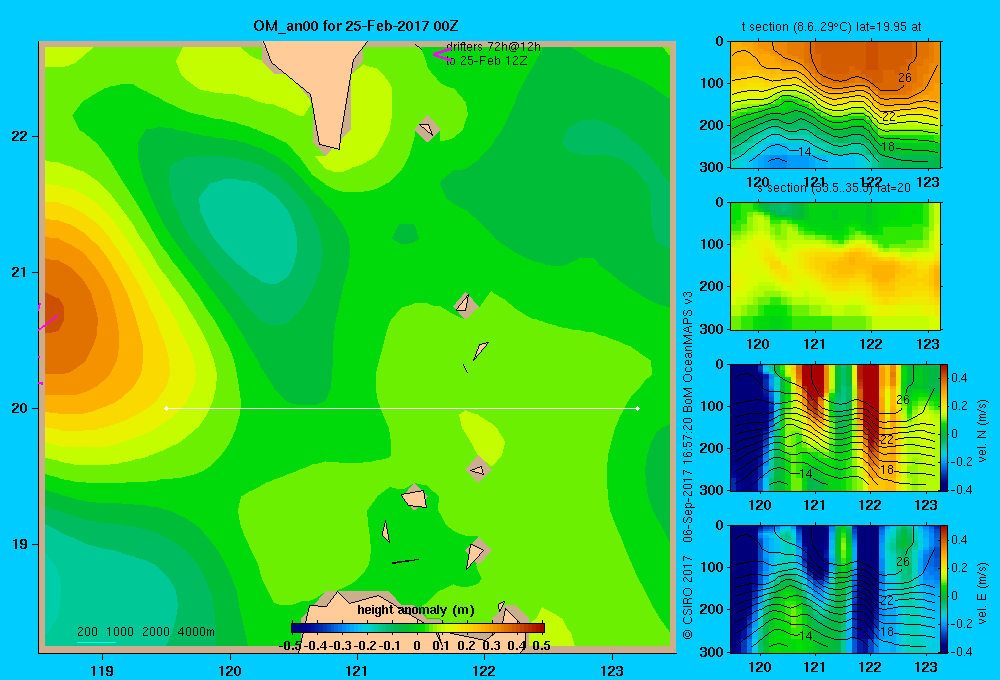Click the -0.5 tick on the height anomaly bar
Screen dimensions: 1000x680
coord(290,646)
